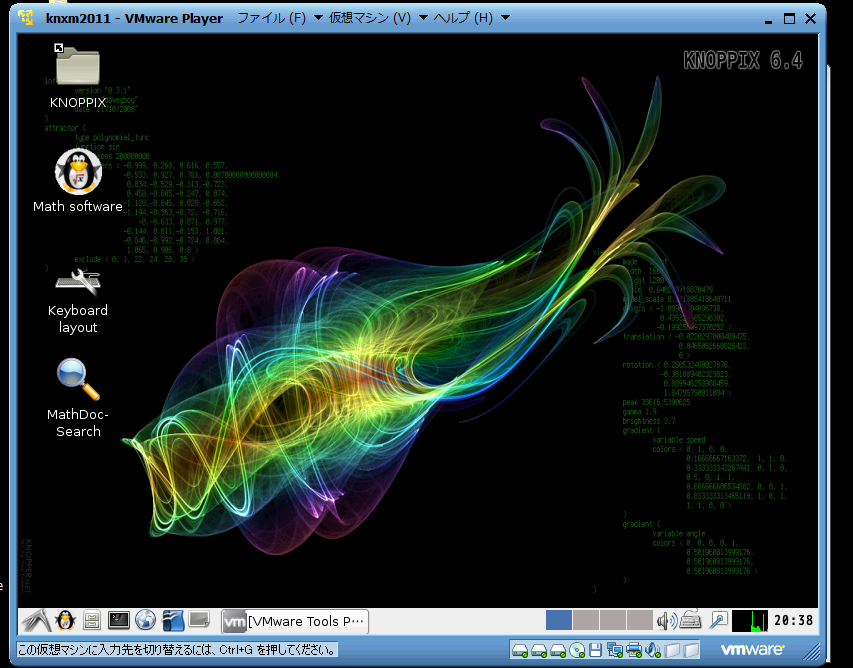853x668 pixels.
Task: Open the file manager drawer icon in the taskbar
Action: coord(91,621)
